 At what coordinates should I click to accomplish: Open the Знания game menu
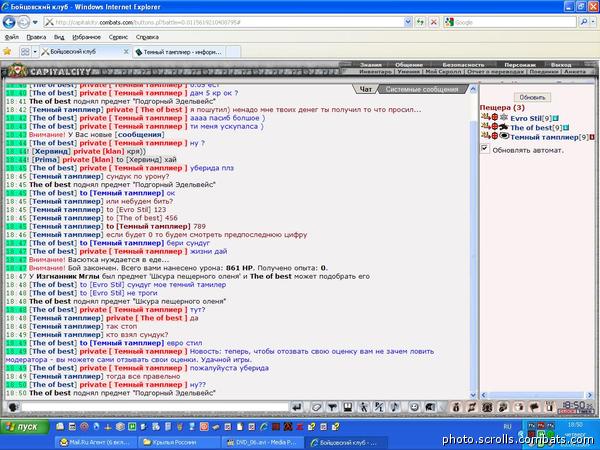coord(370,65)
